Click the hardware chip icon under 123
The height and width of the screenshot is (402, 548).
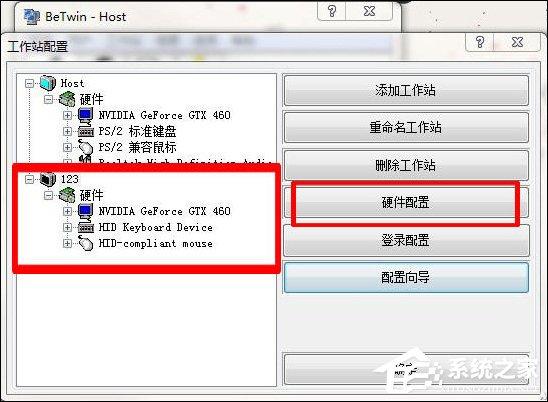67,195
